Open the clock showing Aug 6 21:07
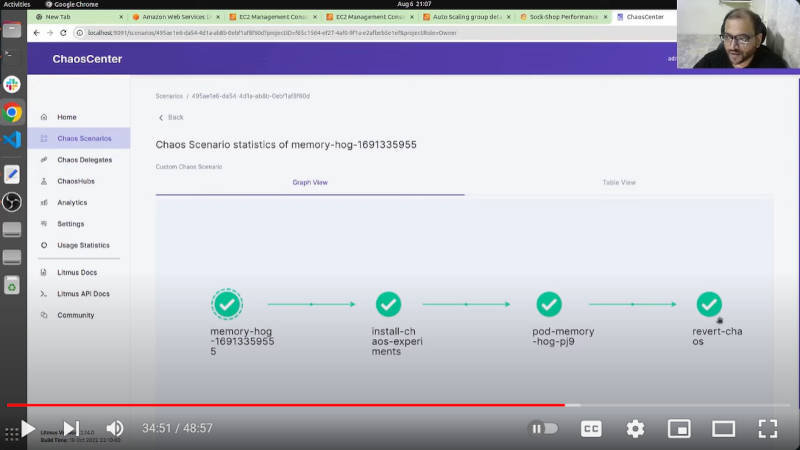Viewport: 800px width, 450px height. [414, 4]
